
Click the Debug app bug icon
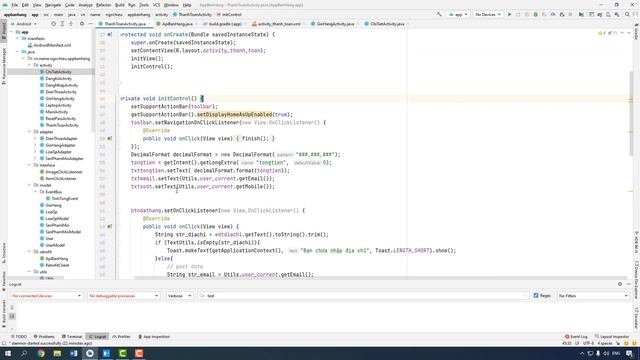536,14
